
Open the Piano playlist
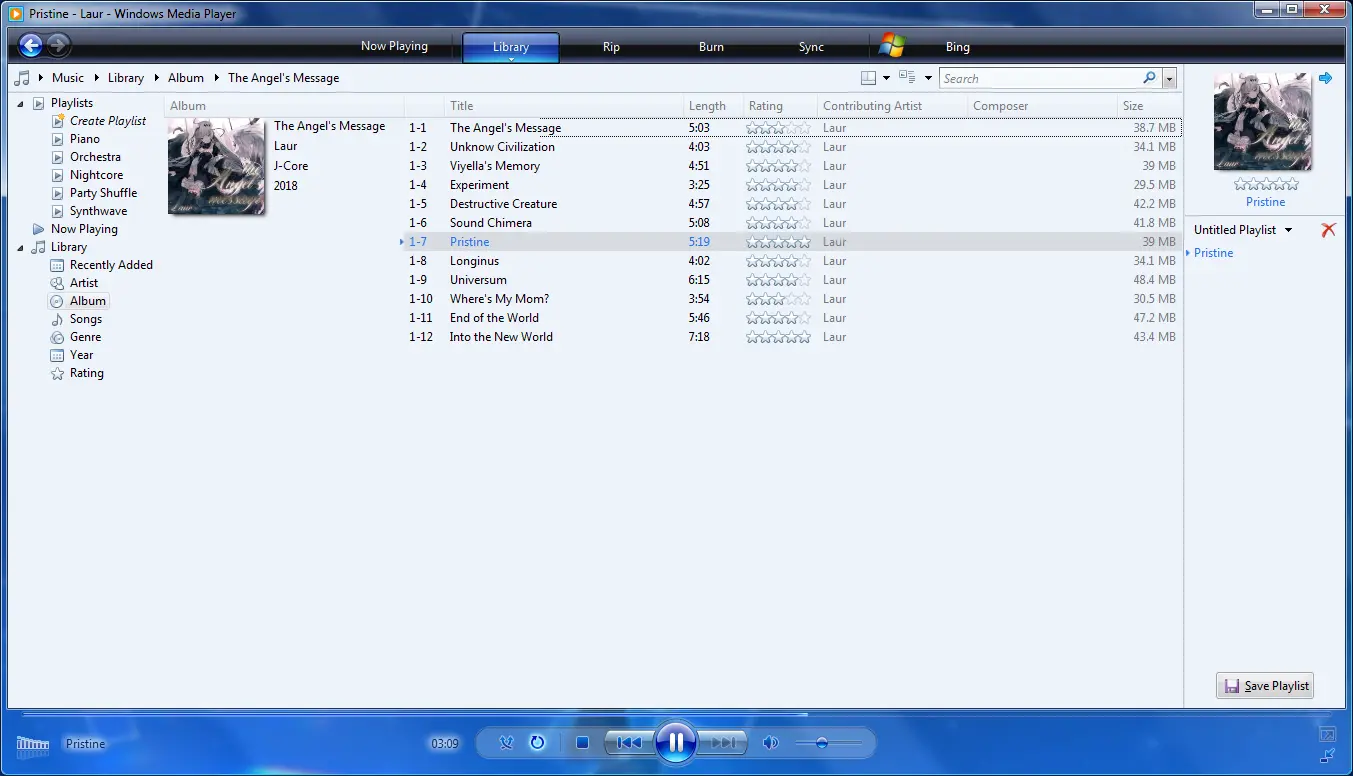click(85, 139)
